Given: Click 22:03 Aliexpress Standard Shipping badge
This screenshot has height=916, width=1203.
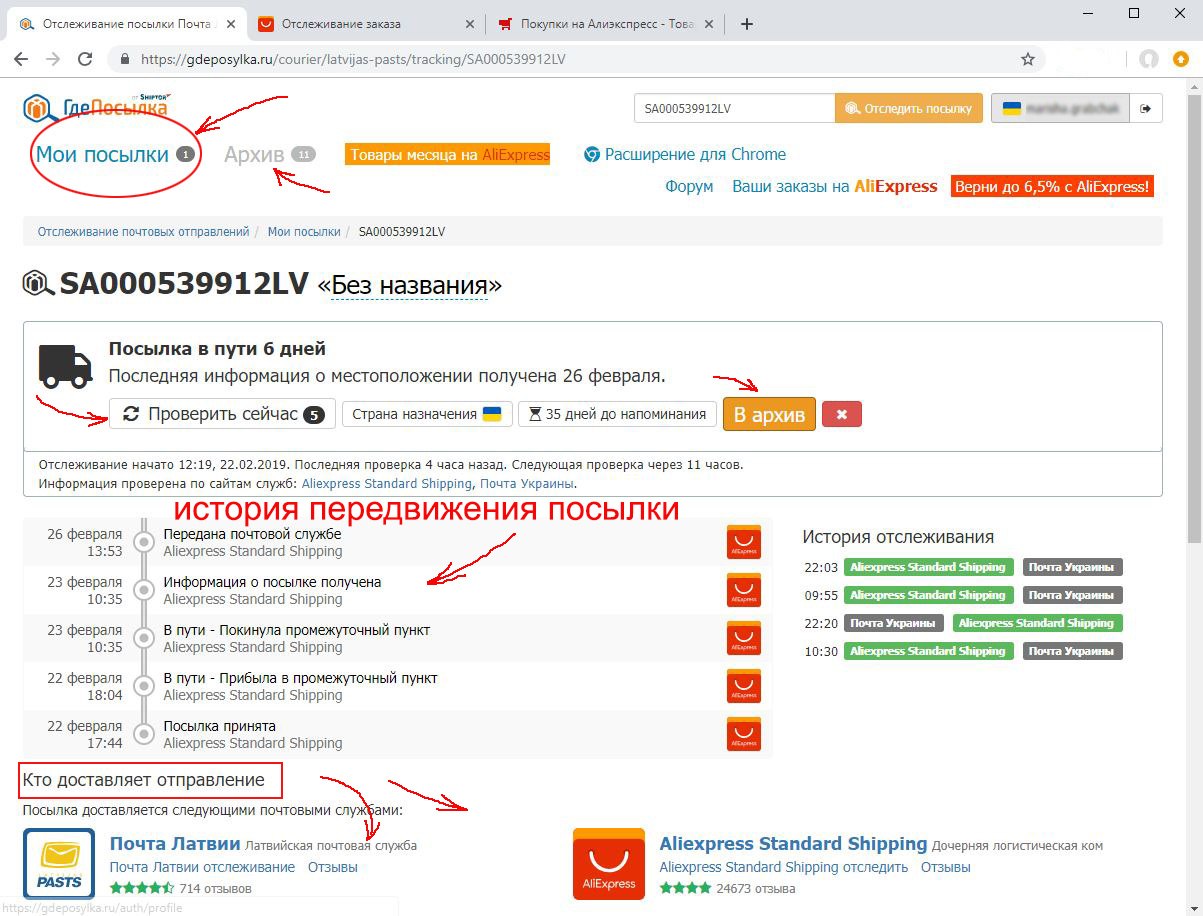Looking at the screenshot, I should (x=929, y=567).
